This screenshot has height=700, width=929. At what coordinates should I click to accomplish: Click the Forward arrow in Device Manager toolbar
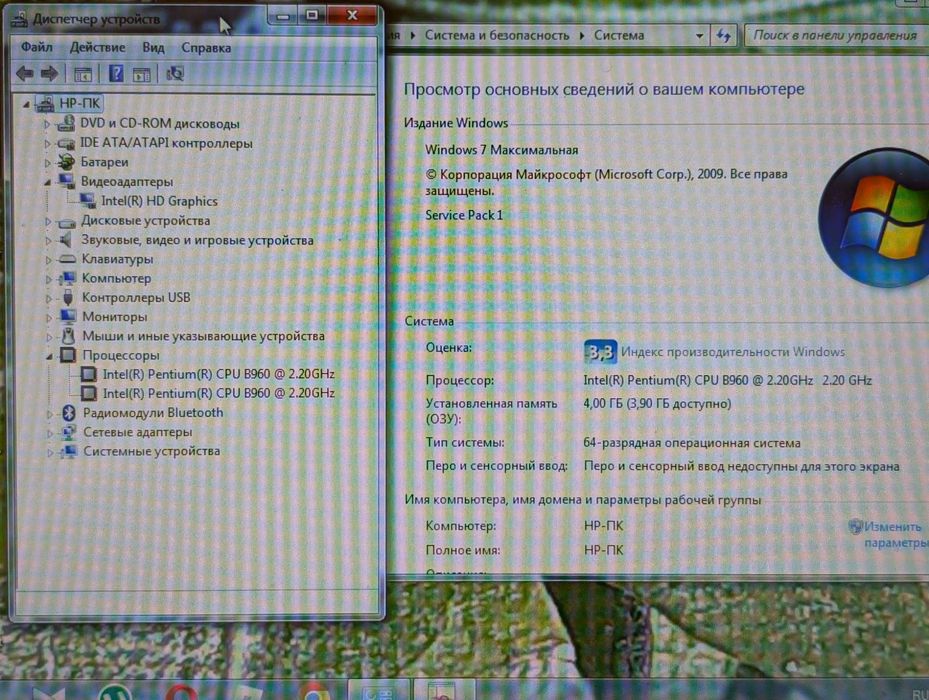click(49, 73)
